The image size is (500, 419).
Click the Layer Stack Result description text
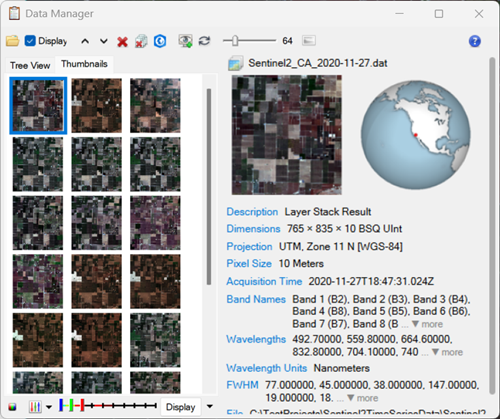[x=328, y=212]
